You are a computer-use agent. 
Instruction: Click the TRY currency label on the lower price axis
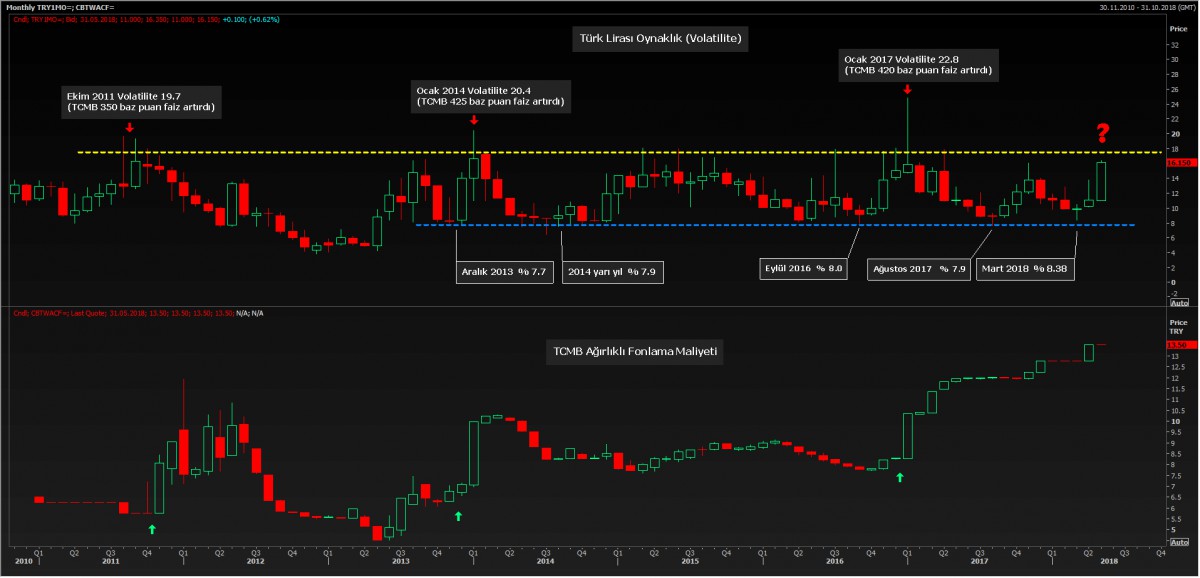tap(1176, 331)
